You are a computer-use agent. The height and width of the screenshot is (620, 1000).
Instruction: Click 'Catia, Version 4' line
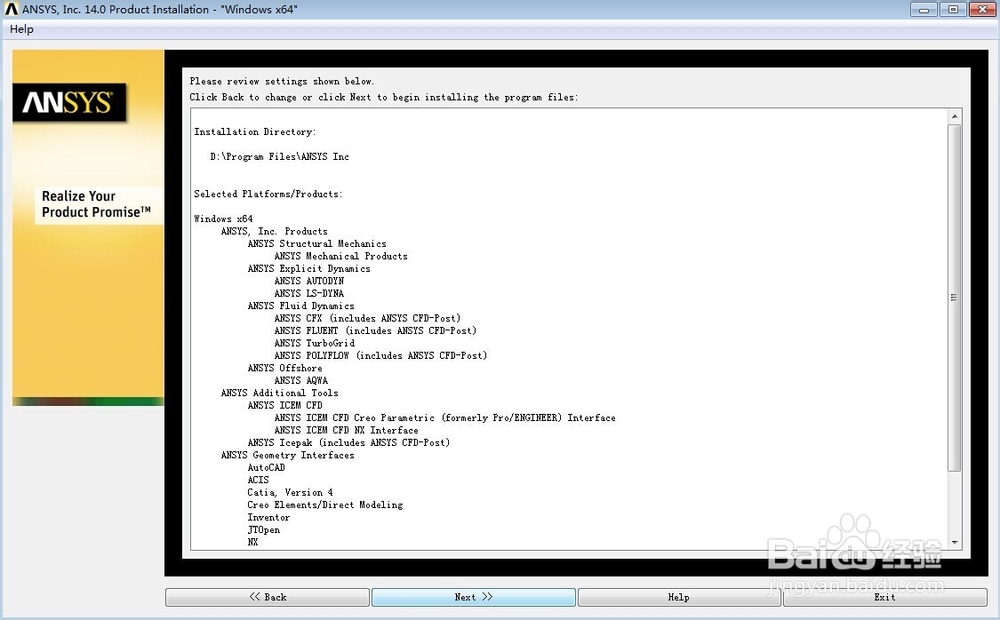[290, 492]
